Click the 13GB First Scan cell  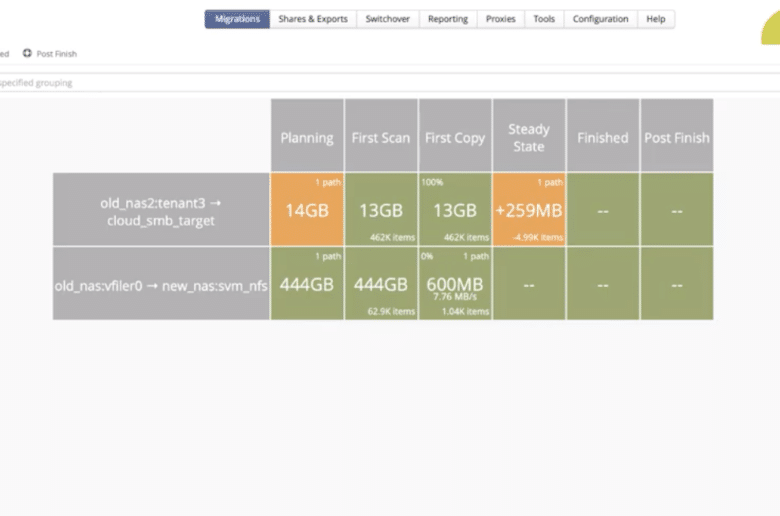[x=381, y=209]
